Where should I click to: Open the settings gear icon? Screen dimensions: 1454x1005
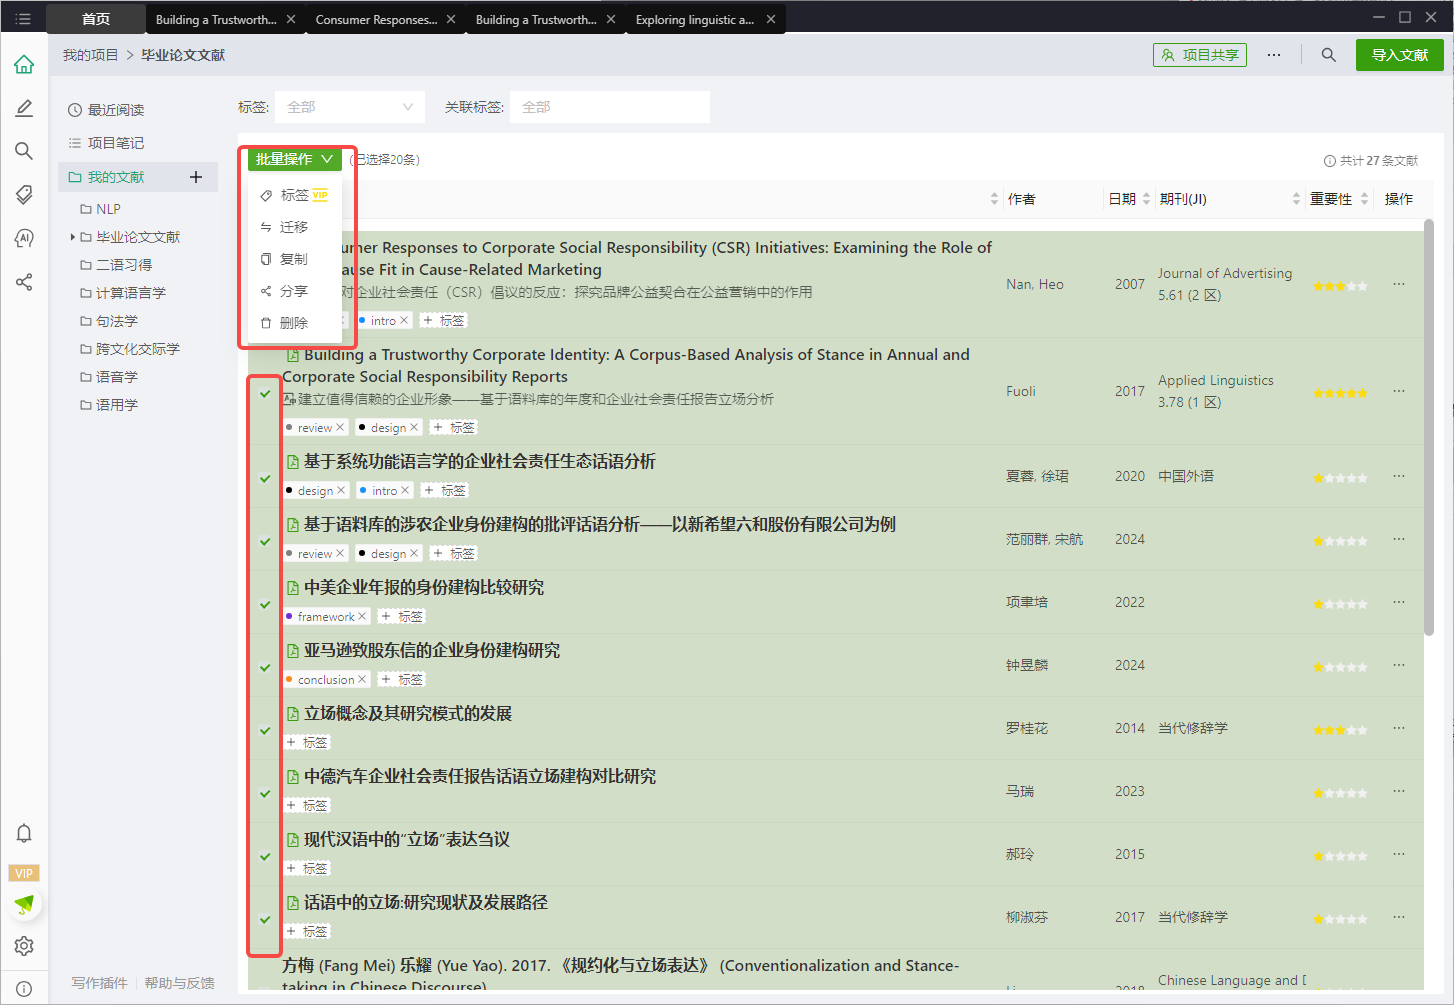24,946
